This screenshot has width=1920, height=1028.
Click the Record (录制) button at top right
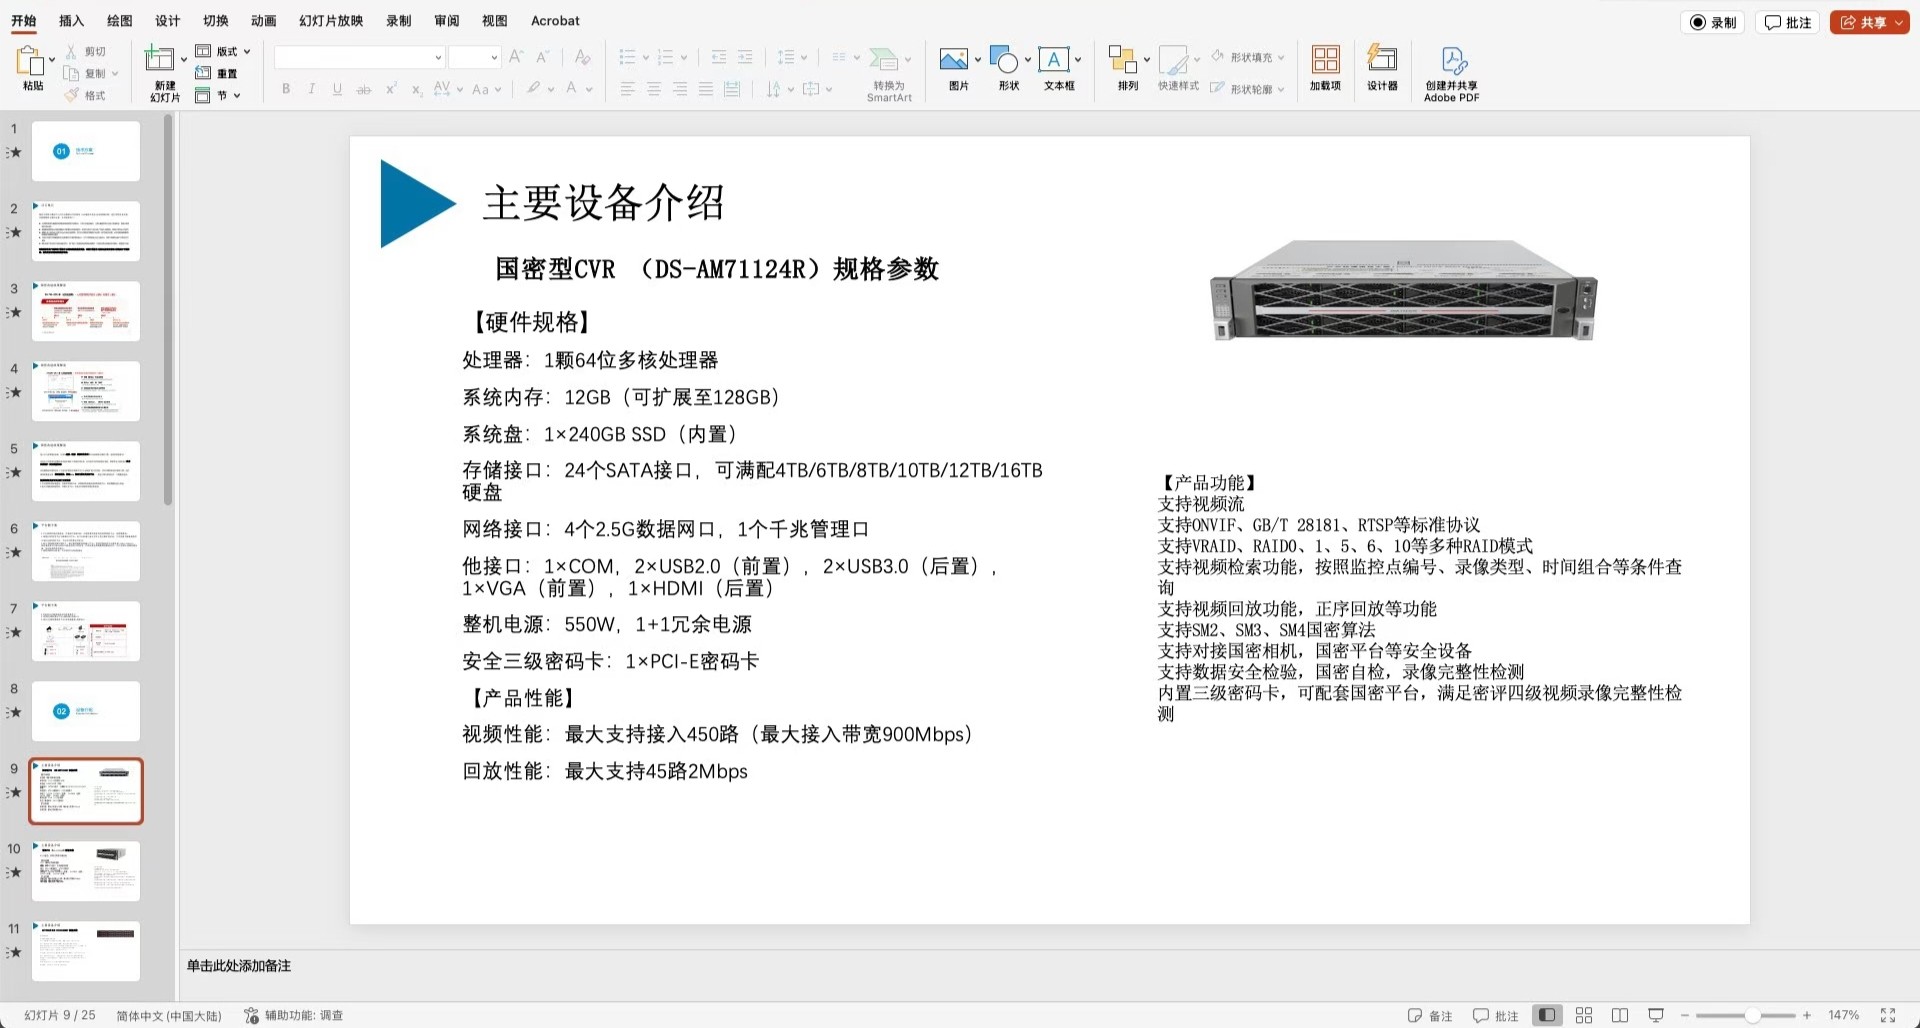(x=1713, y=22)
